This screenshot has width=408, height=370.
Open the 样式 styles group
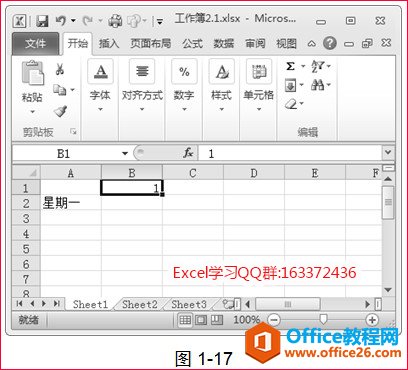click(x=221, y=85)
